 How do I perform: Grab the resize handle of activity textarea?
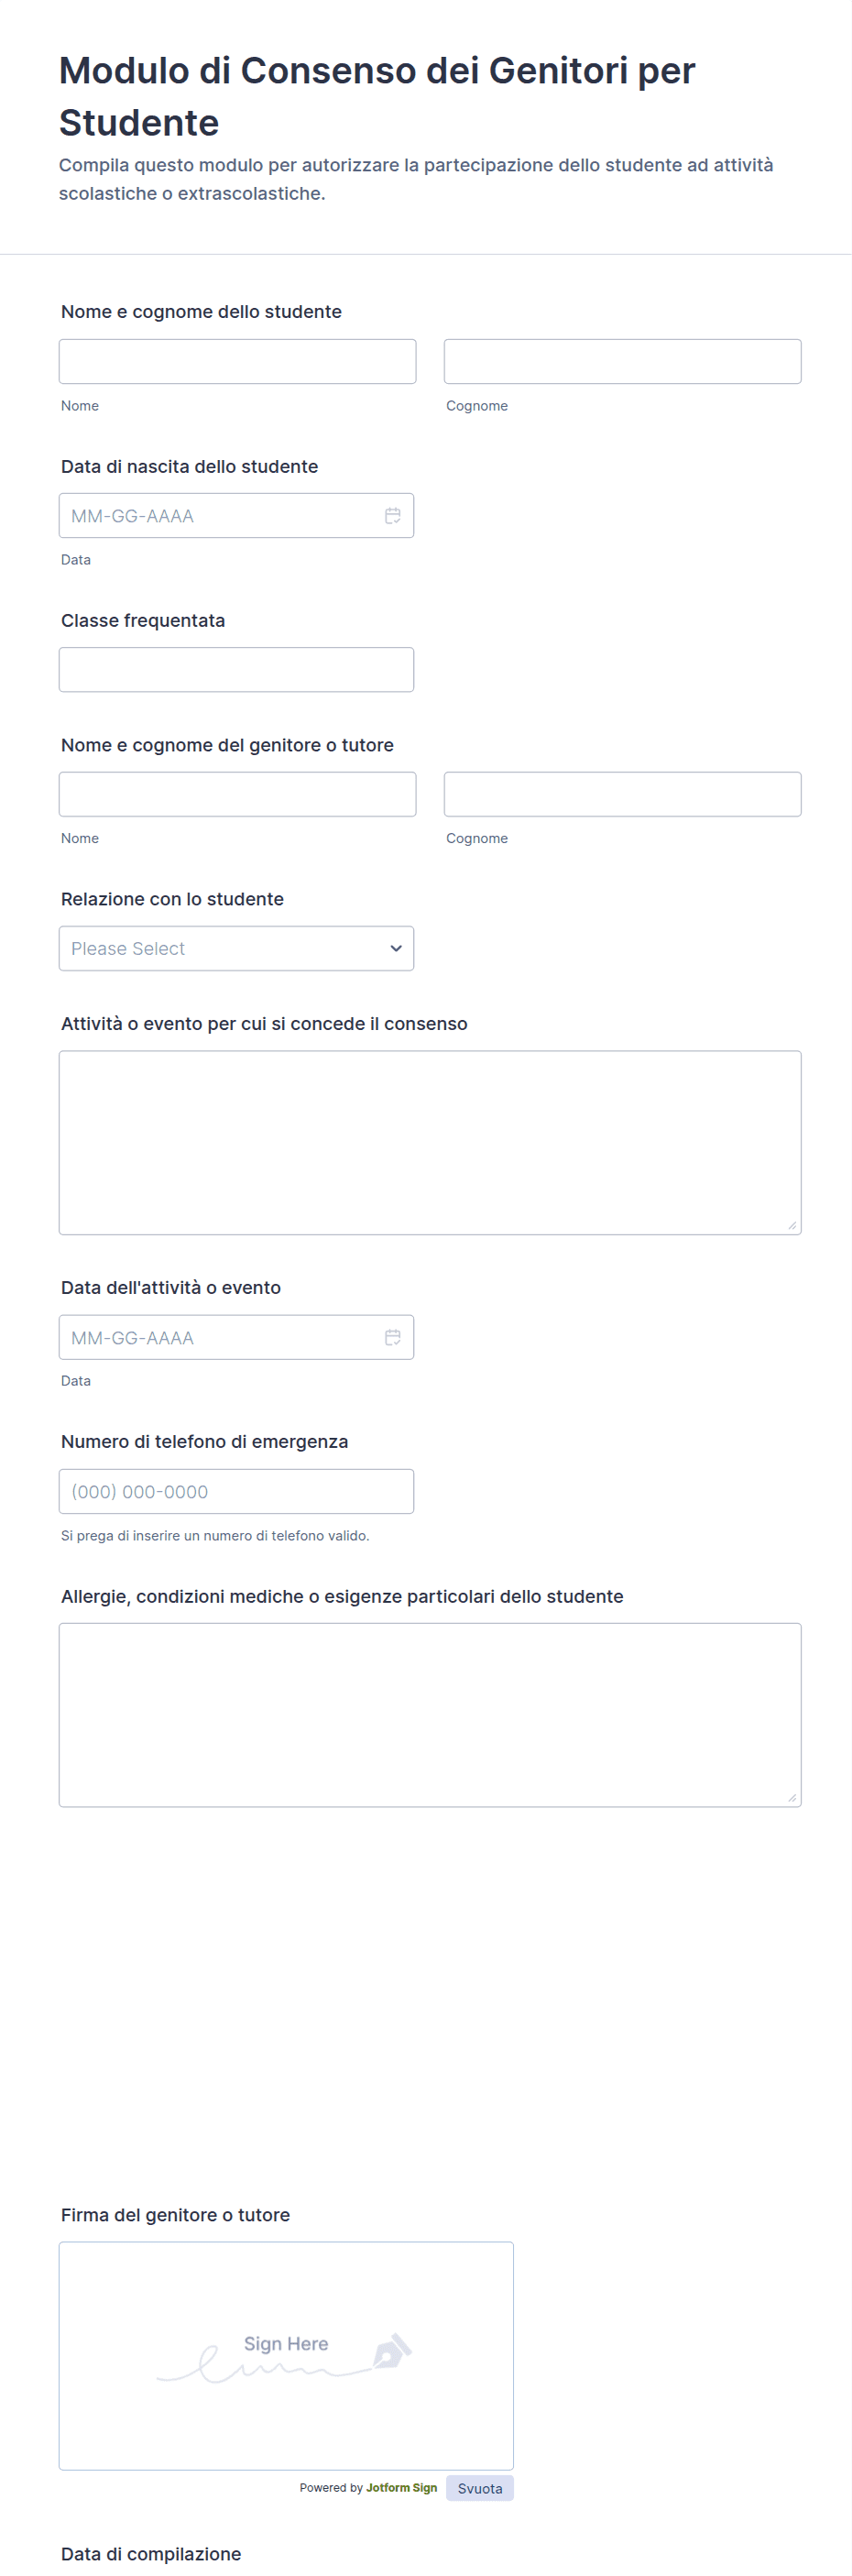792,1225
